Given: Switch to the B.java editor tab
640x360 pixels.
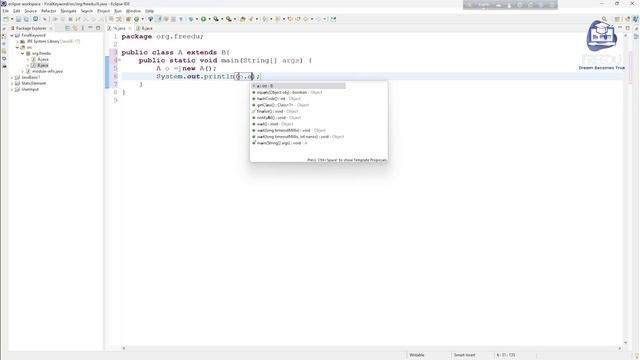Looking at the screenshot, I should click(x=144, y=28).
